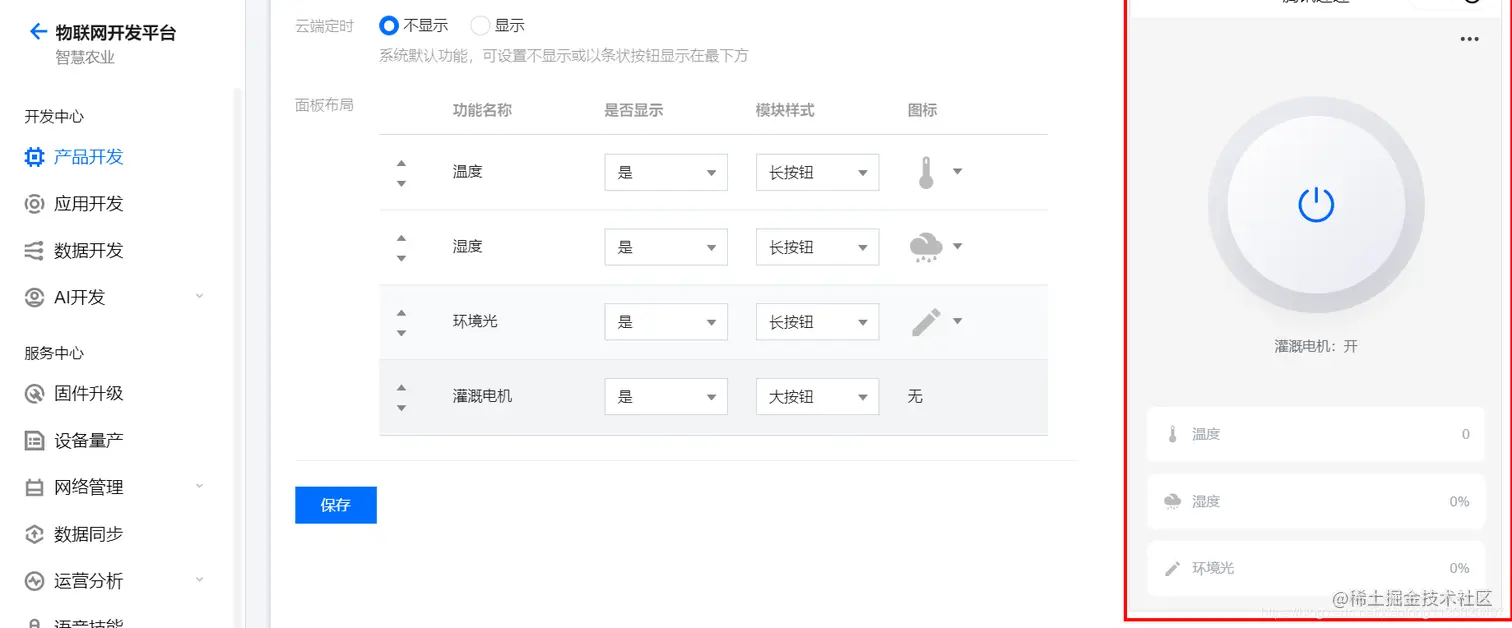Screen dimensions: 1512x628
Task: Move the 温度 row down
Action: (x=401, y=183)
